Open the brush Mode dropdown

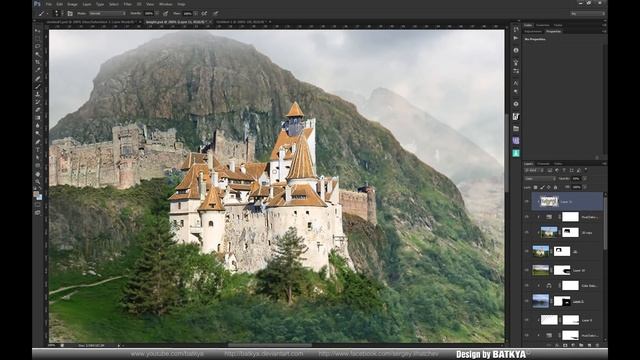pyautogui.click(x=108, y=13)
